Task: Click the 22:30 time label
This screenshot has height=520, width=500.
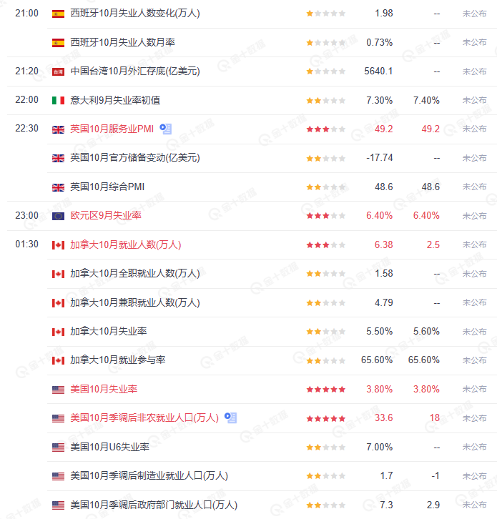Action: [27, 128]
